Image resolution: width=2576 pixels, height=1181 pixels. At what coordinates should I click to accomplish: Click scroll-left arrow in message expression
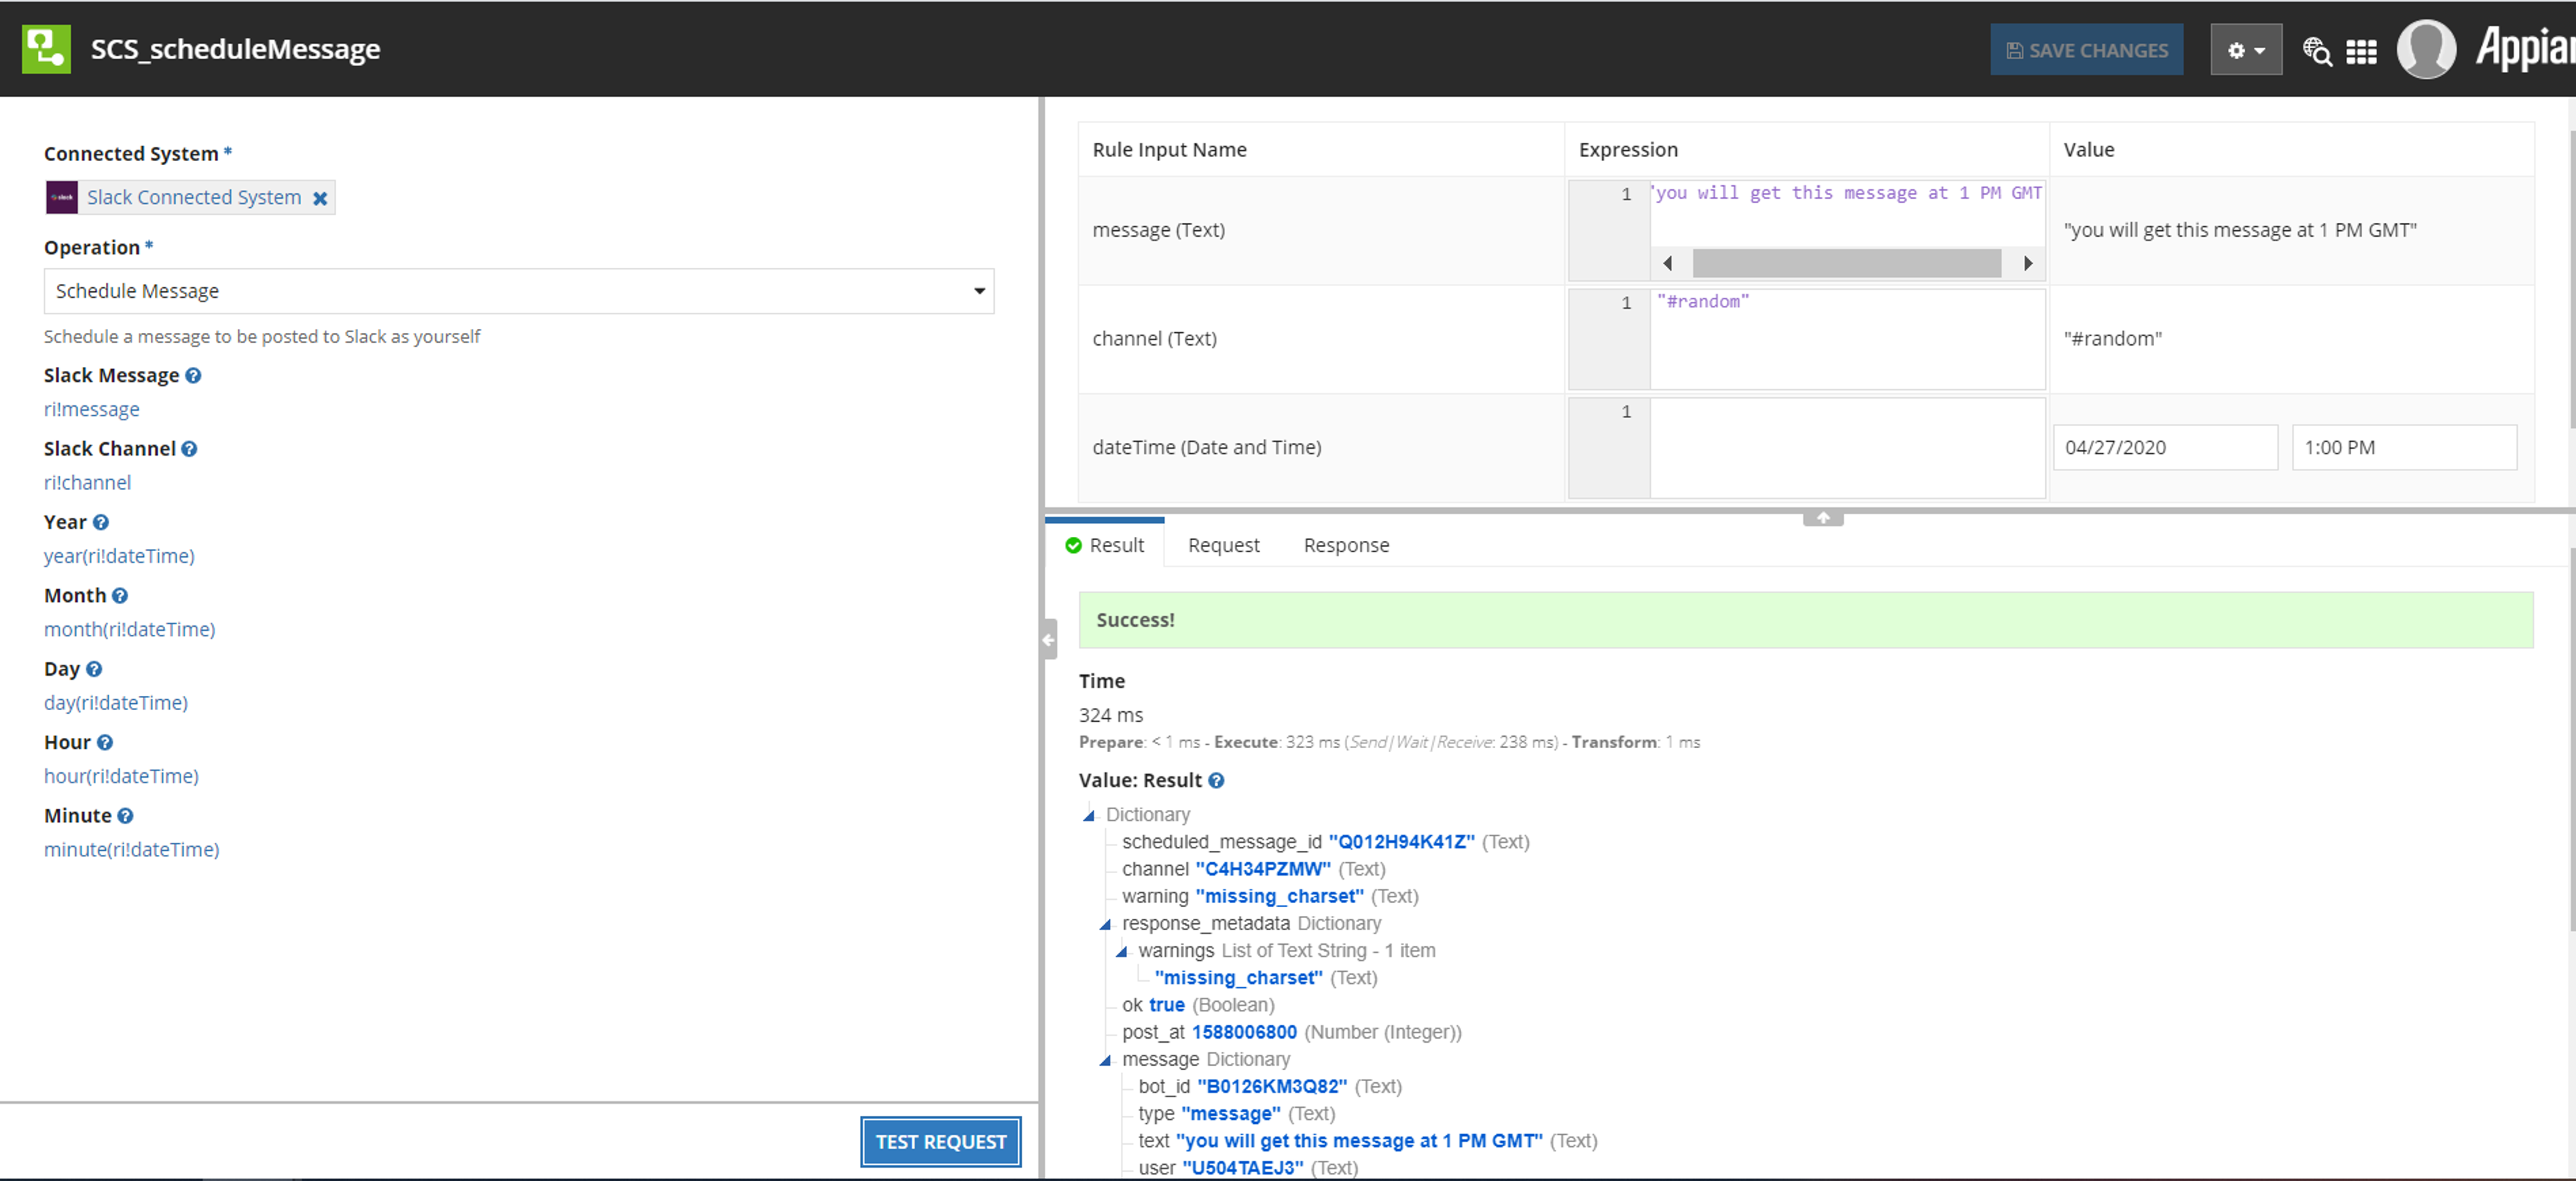(1668, 264)
